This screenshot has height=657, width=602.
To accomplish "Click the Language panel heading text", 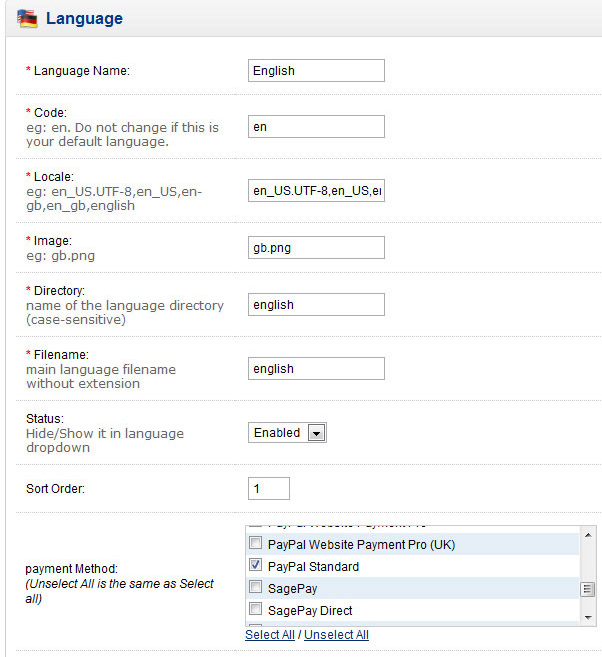I will click(x=84, y=18).
